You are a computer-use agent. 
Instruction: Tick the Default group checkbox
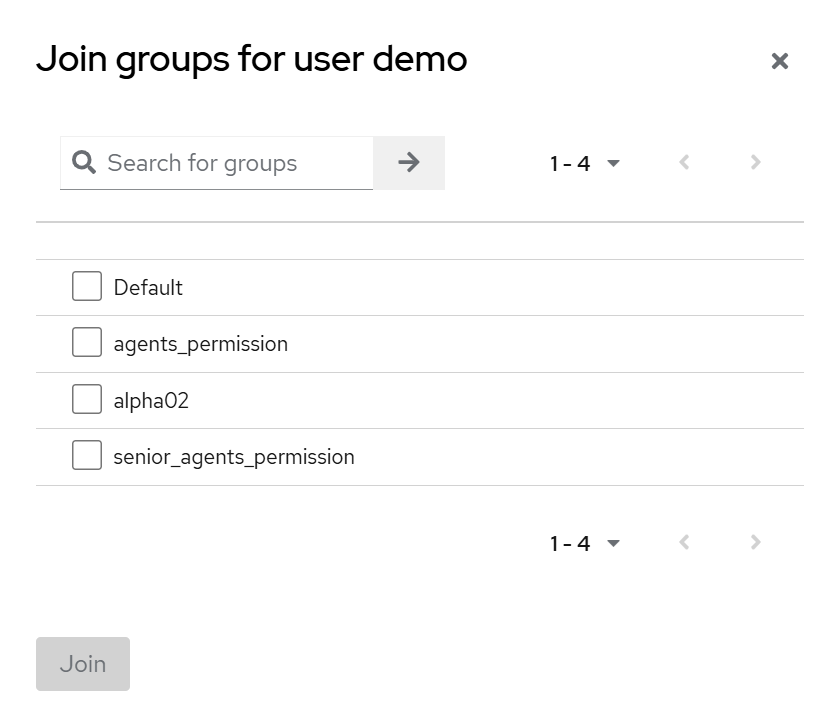click(87, 287)
